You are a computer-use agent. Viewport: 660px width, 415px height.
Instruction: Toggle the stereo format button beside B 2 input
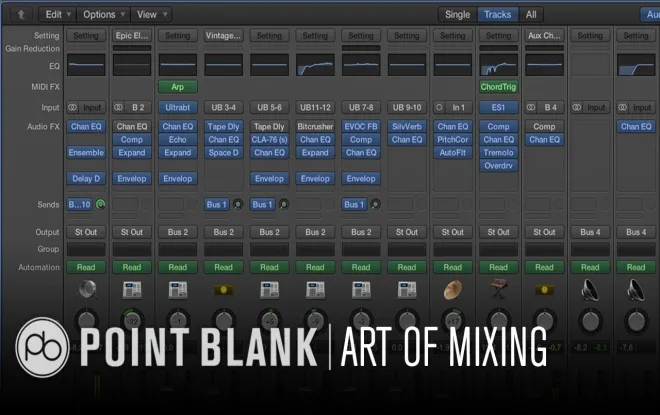point(118,107)
